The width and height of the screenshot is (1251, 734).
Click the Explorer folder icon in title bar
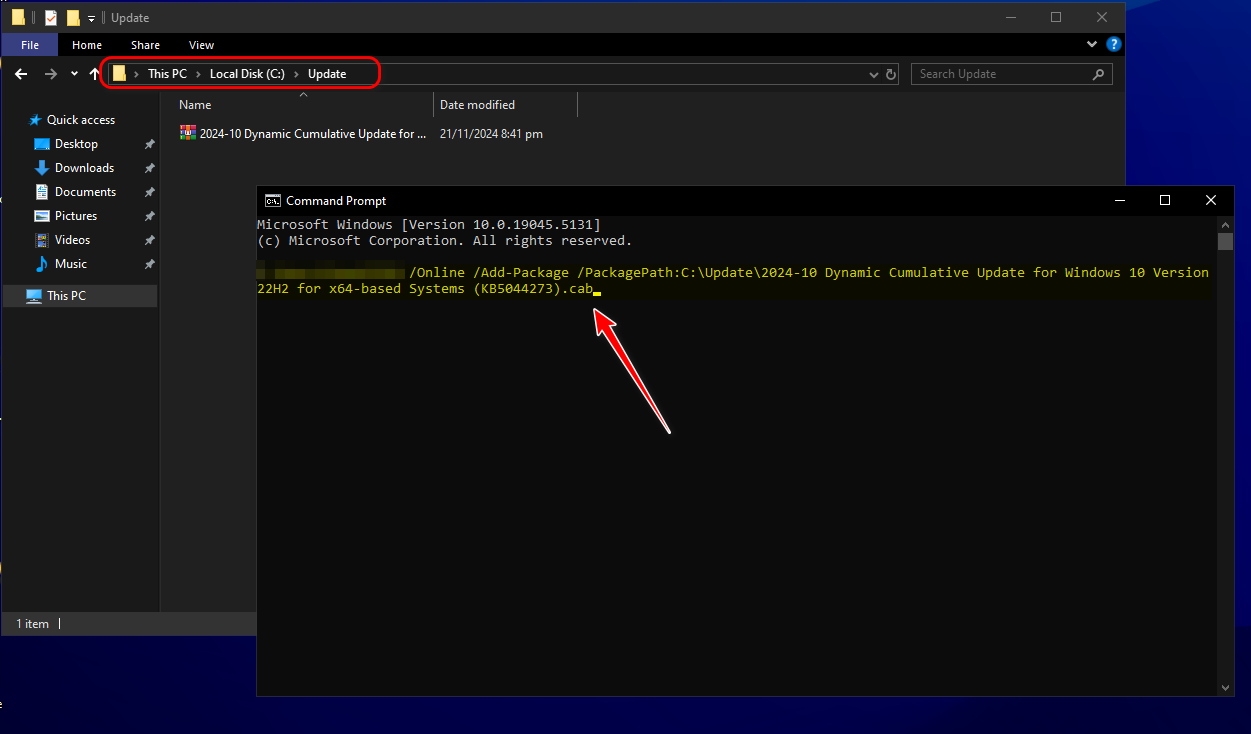(x=18, y=18)
